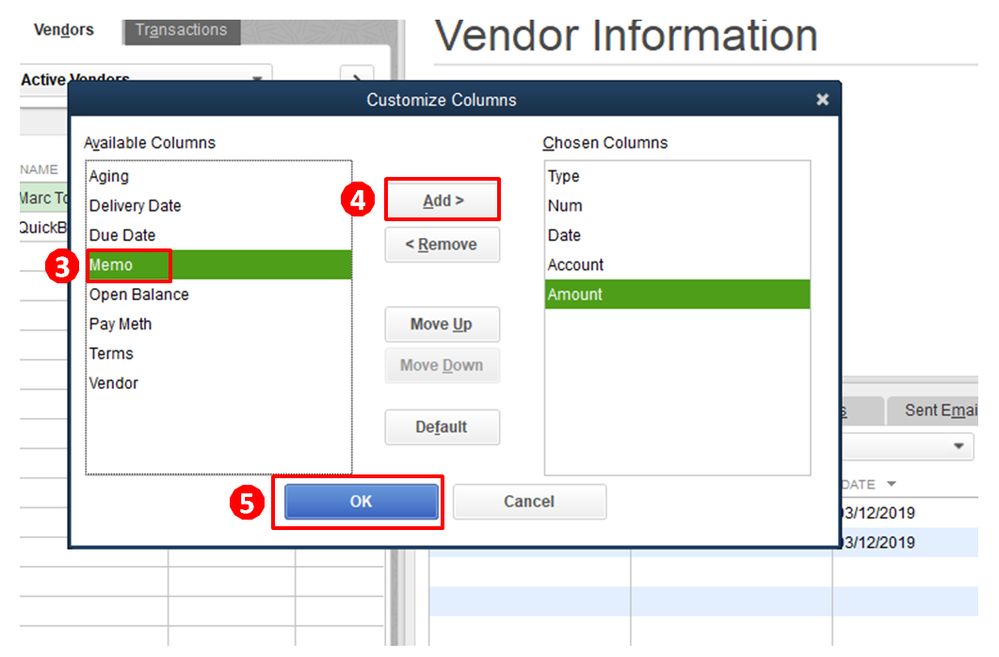This screenshot has width=999, height=657.
Task: Click the Add > button
Action: (442, 201)
